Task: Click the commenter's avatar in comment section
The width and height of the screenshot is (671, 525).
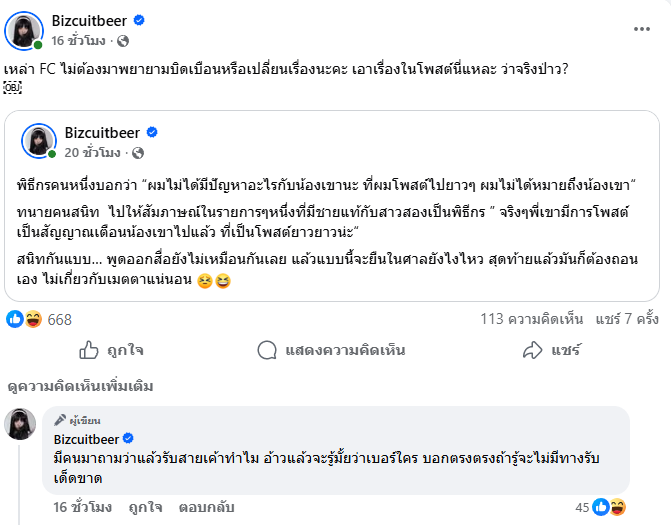Action: (21, 425)
